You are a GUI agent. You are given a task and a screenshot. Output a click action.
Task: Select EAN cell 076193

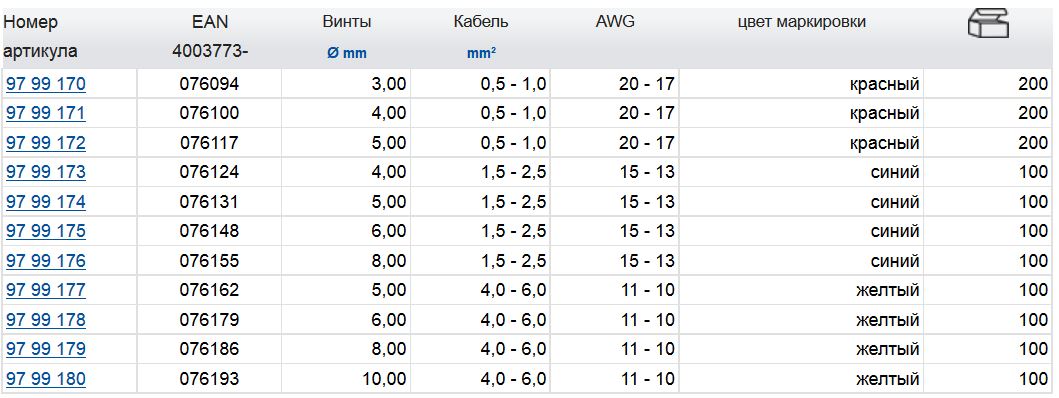click(x=209, y=378)
